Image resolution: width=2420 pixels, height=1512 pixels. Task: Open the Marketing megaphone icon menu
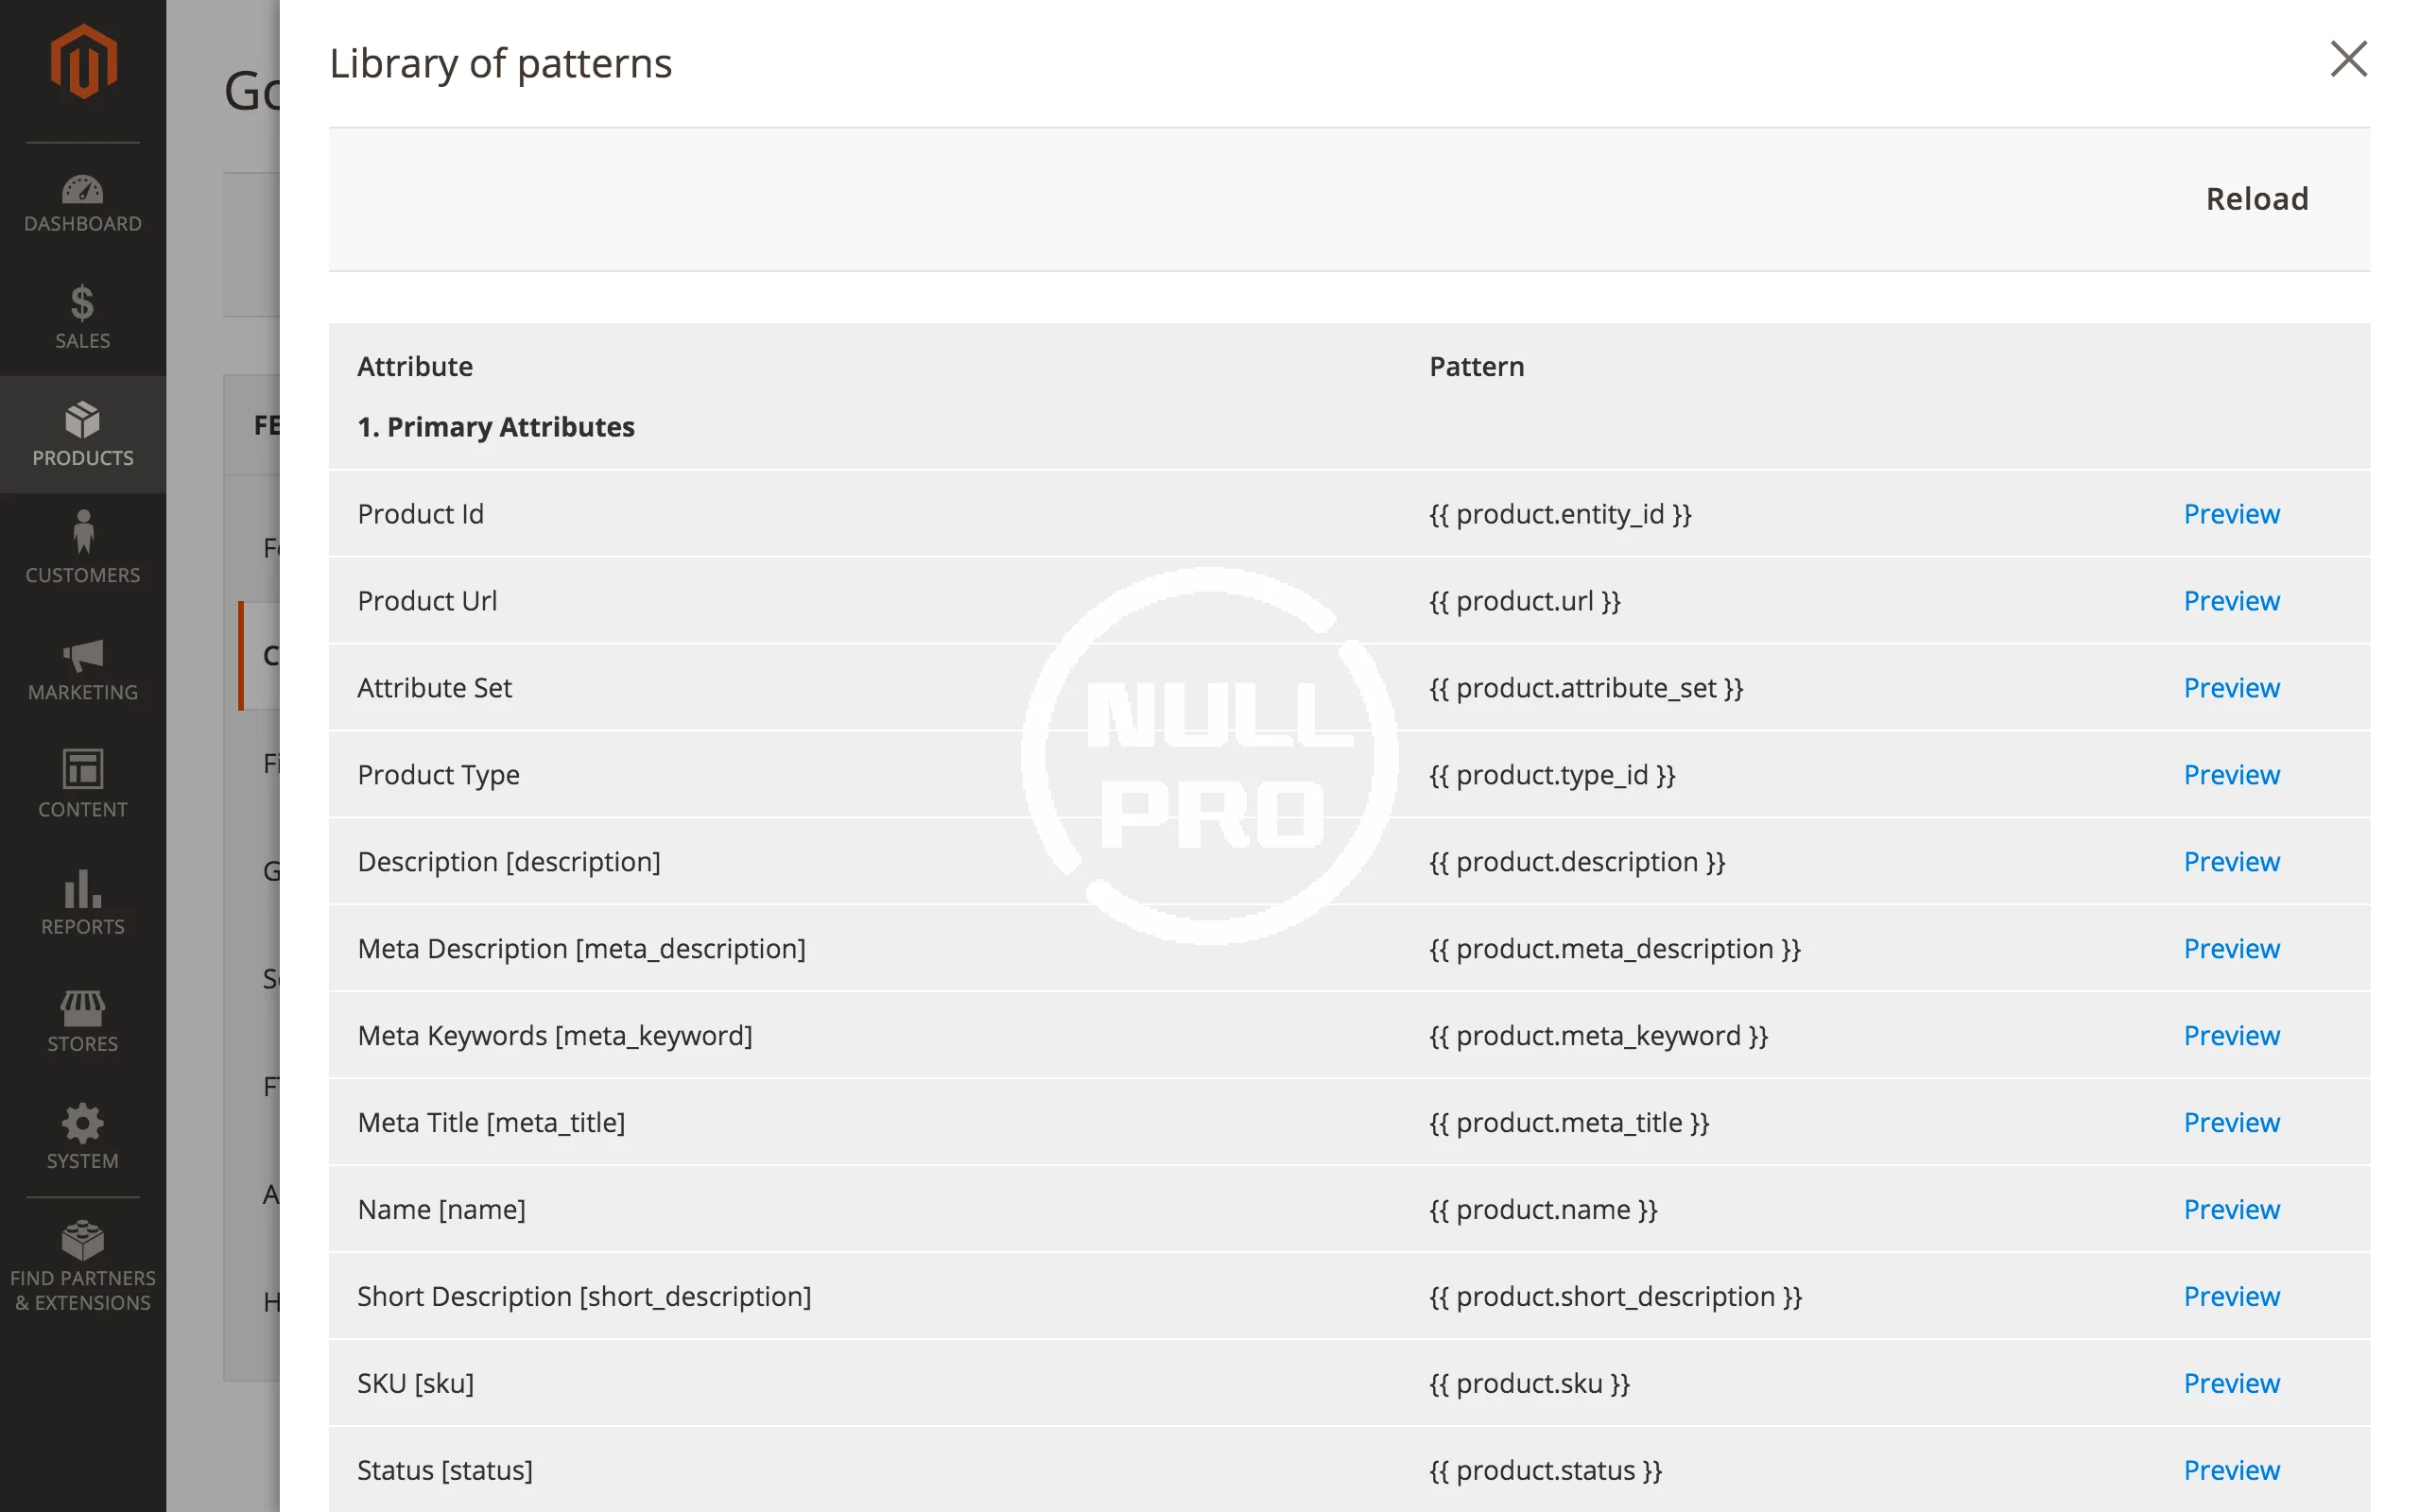point(83,655)
